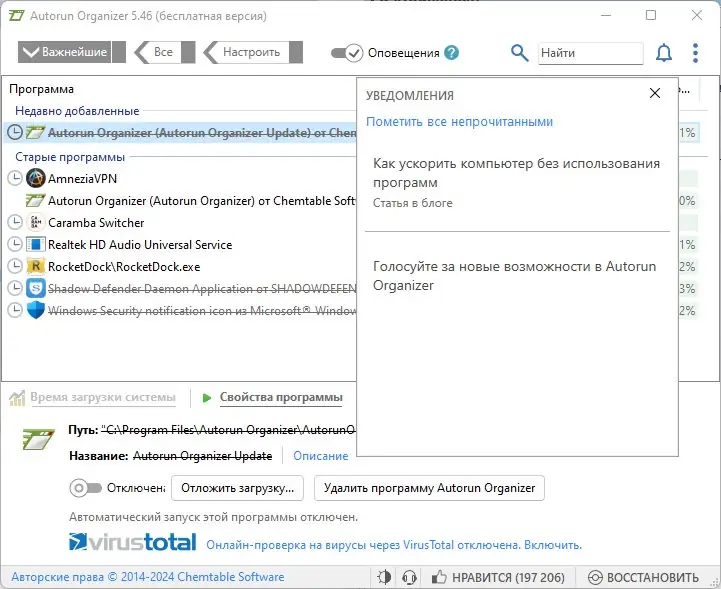The width and height of the screenshot is (721, 589).
Task: Select Shadow Defender Daemon Application row
Action: coord(202,289)
